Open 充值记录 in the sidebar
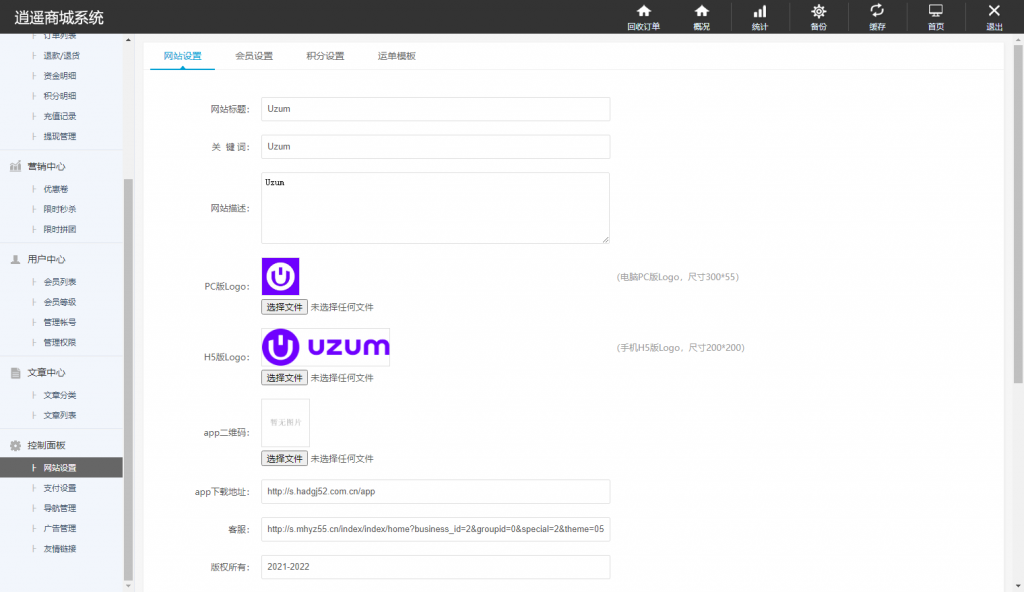The height and width of the screenshot is (592, 1024). 60,116
